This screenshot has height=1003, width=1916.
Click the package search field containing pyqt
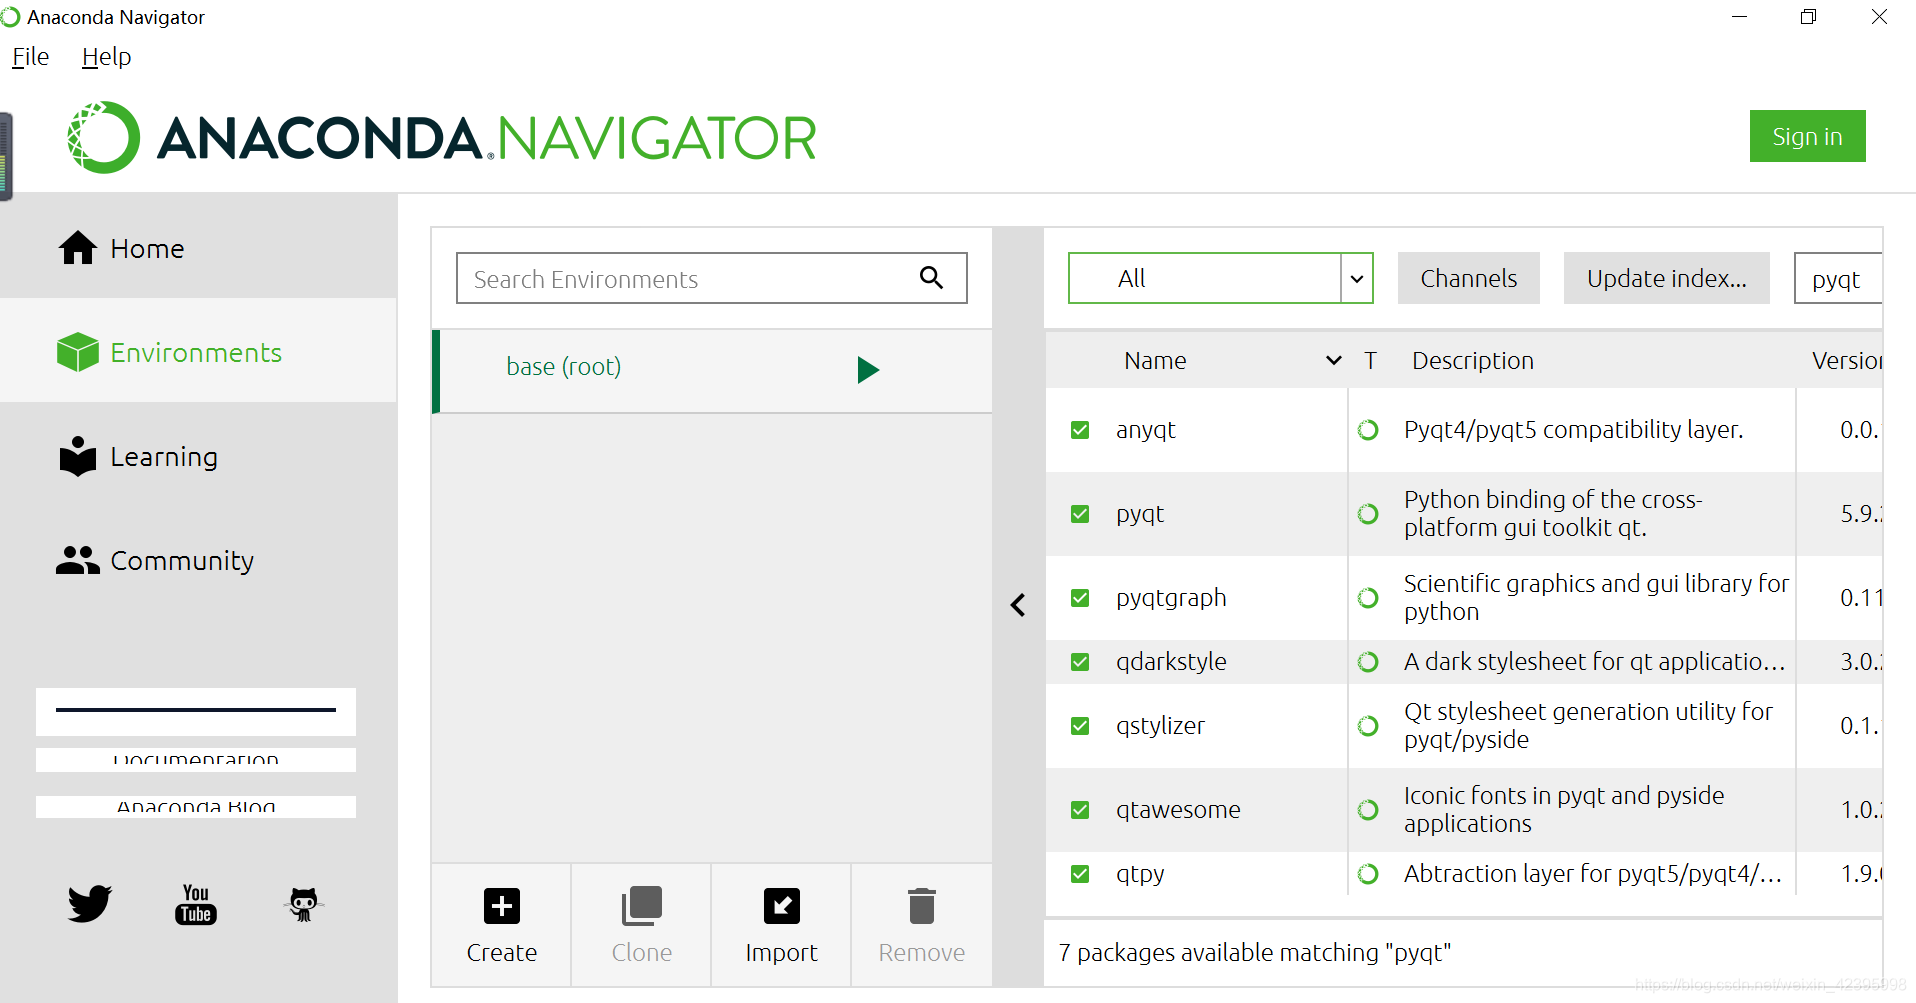1838,278
